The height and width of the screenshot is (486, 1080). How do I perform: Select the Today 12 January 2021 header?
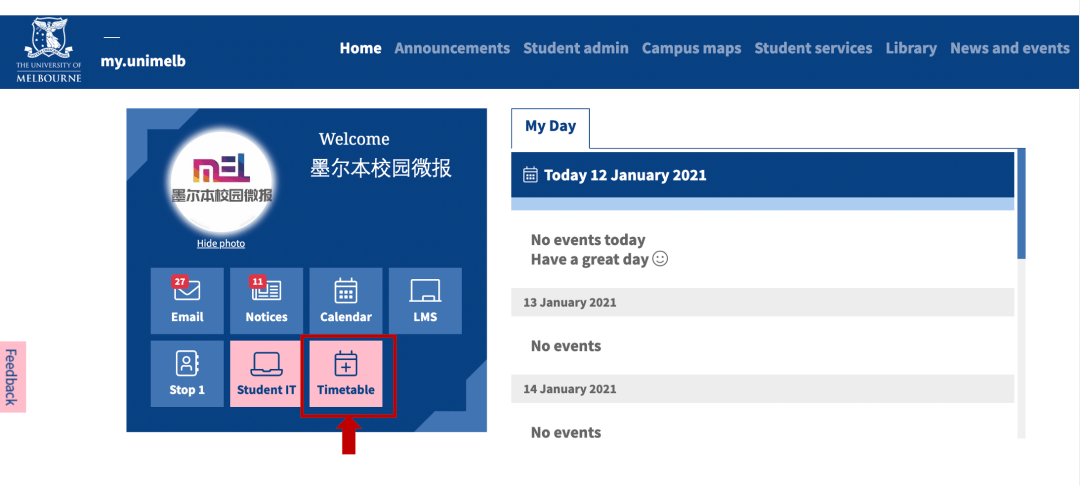coord(762,175)
